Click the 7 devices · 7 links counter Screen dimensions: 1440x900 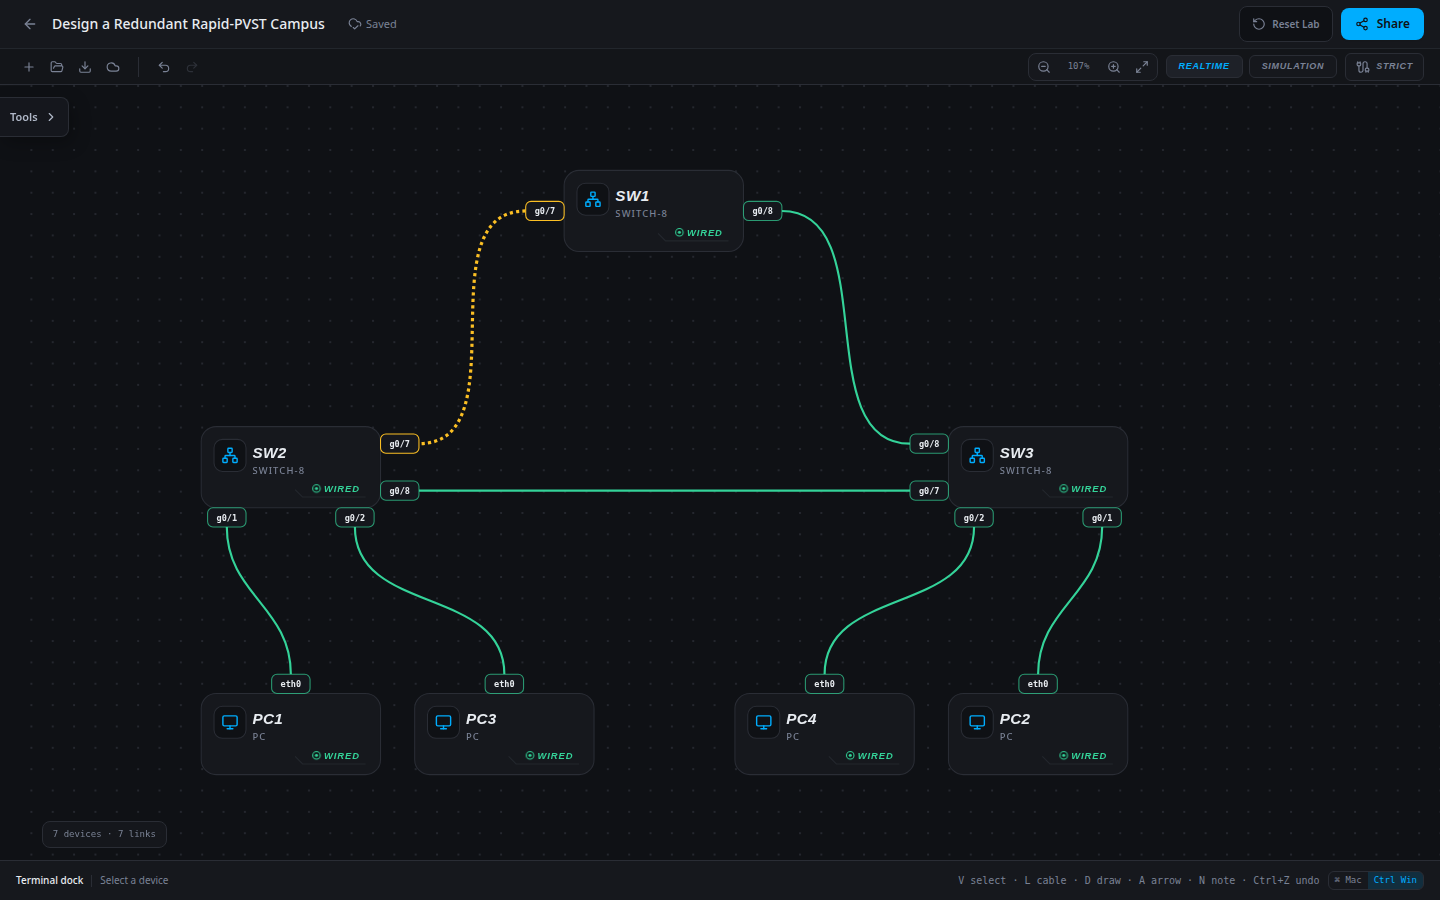104,834
